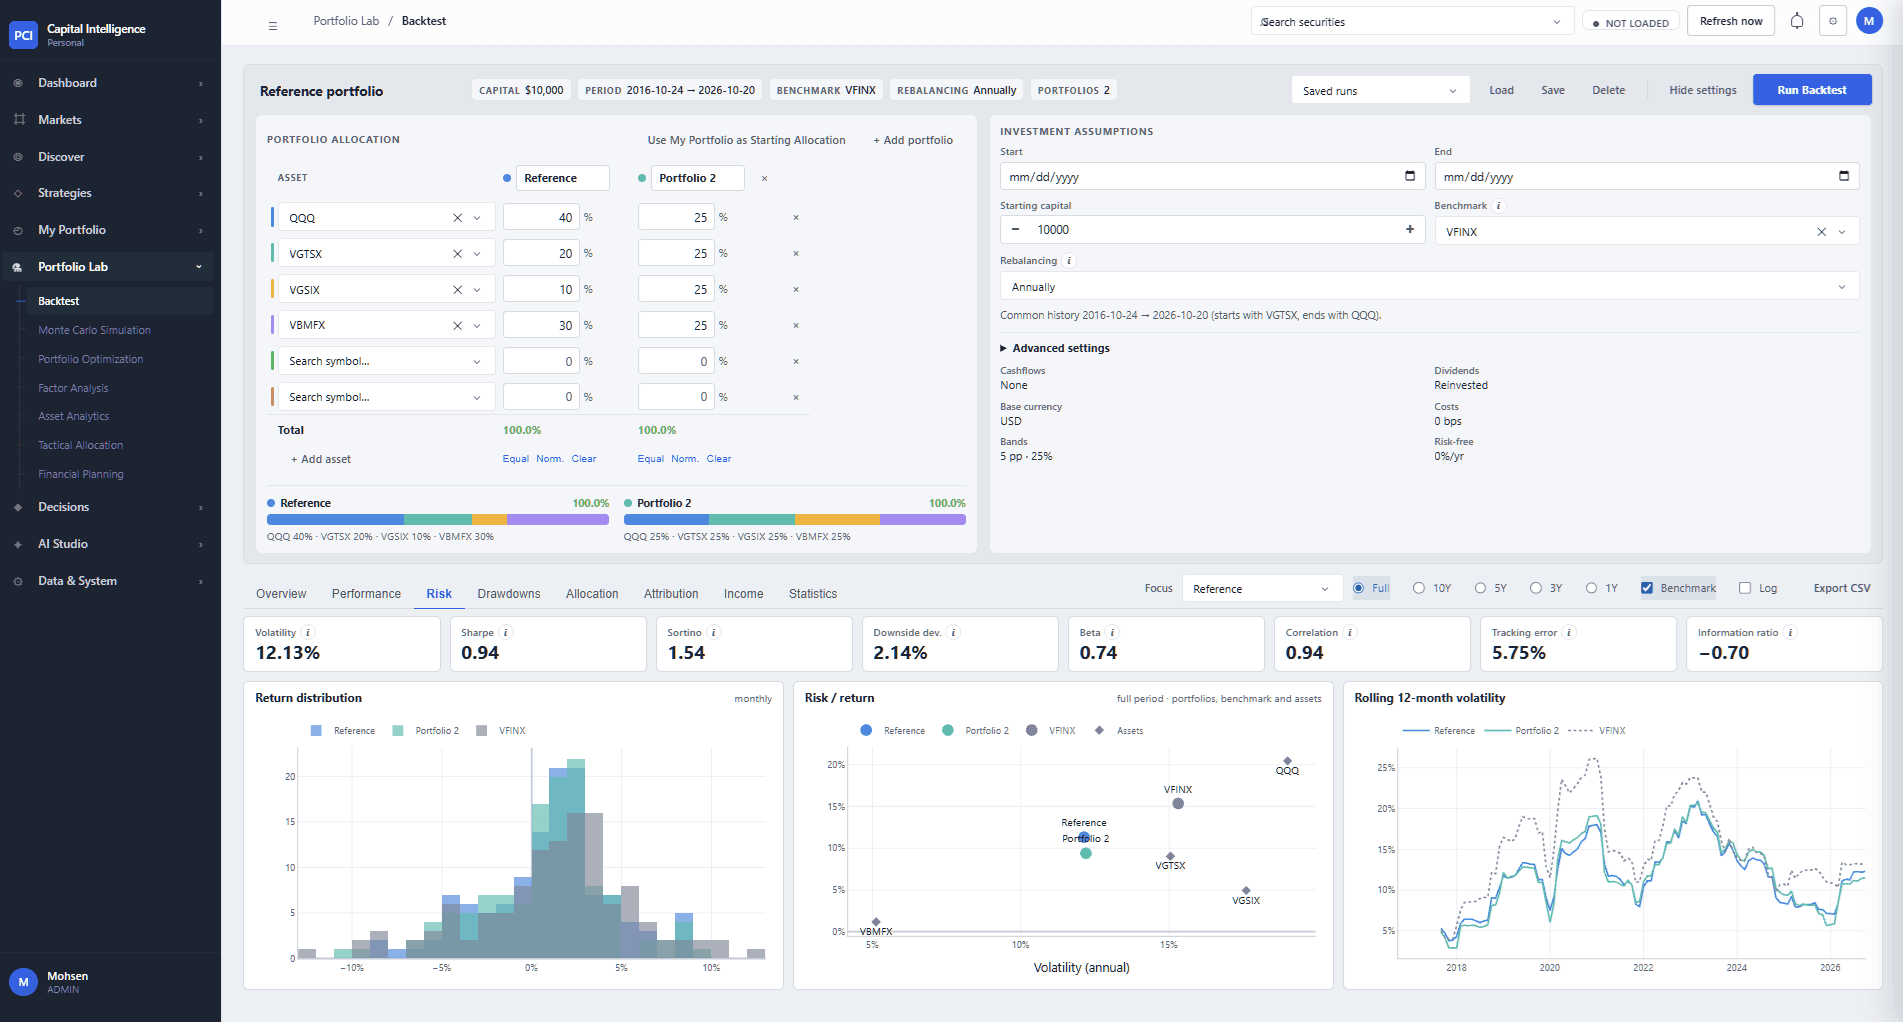Viewport: 1903px width, 1022px height.
Task: Open the Statistics tab
Action: click(813, 594)
